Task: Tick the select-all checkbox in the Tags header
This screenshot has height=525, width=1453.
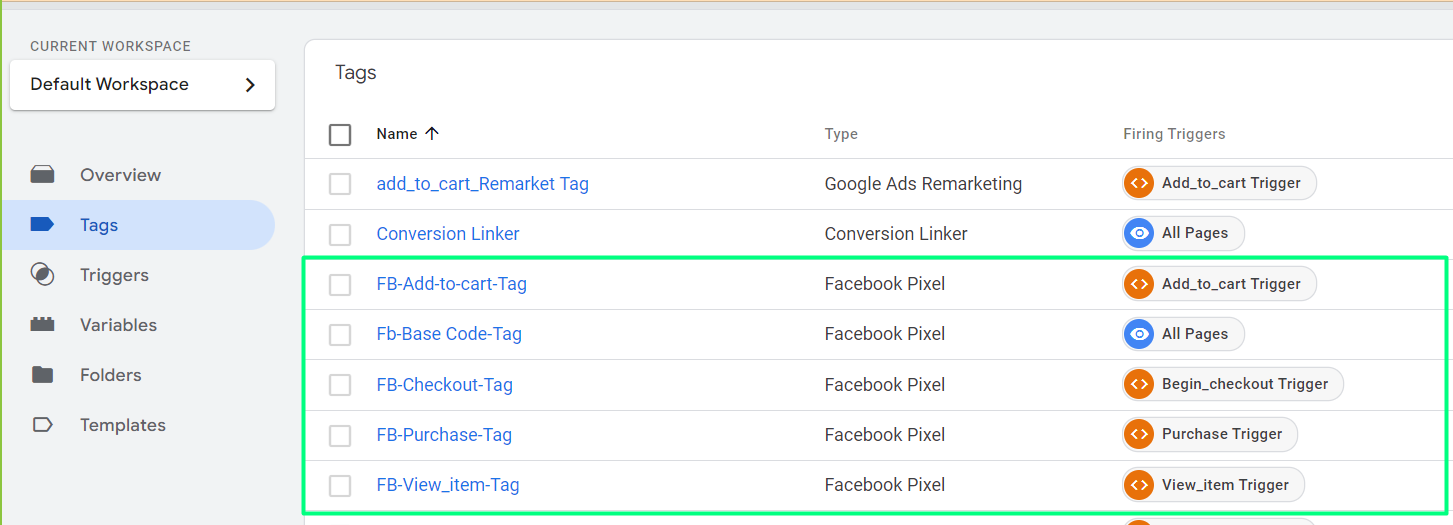Action: (x=340, y=134)
